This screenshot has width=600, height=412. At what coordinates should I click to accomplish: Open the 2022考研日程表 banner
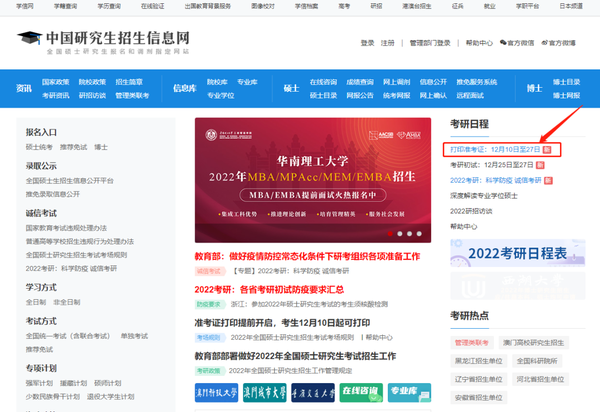coord(518,253)
